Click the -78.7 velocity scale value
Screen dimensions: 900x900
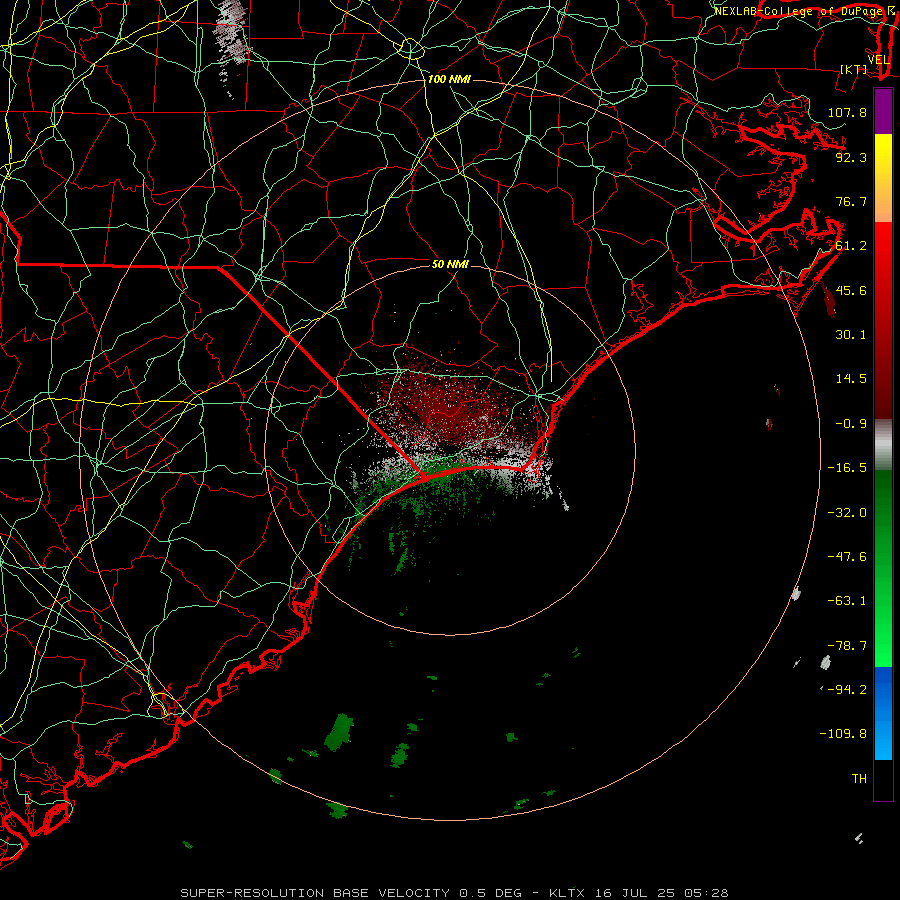click(847, 646)
